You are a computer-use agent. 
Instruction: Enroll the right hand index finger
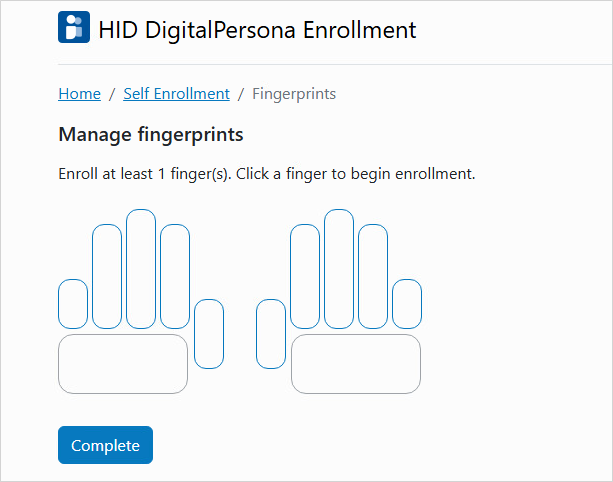(x=305, y=276)
